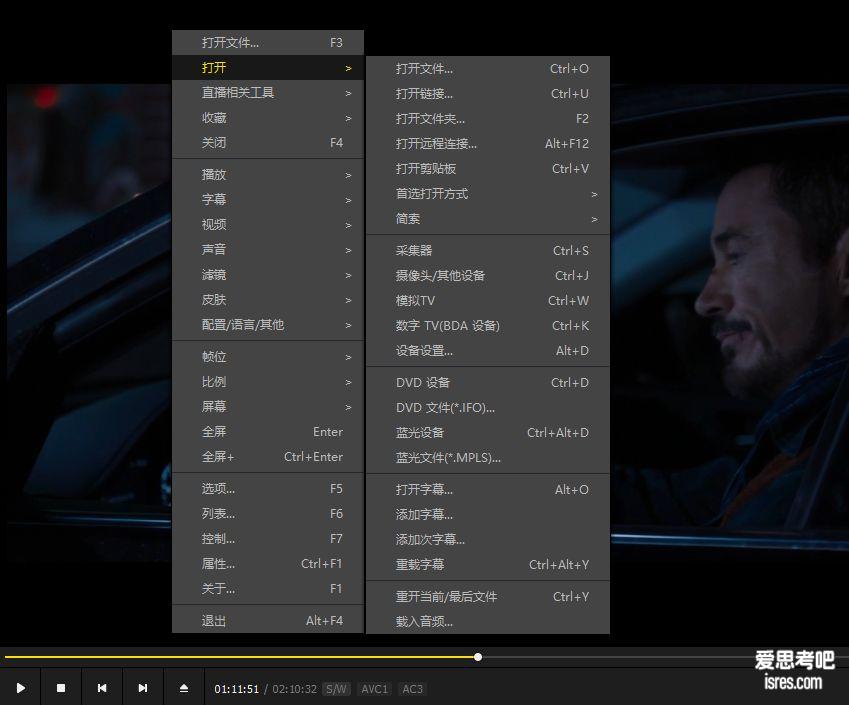Expand the 字幕 submenu
849x705 pixels.
[268, 199]
